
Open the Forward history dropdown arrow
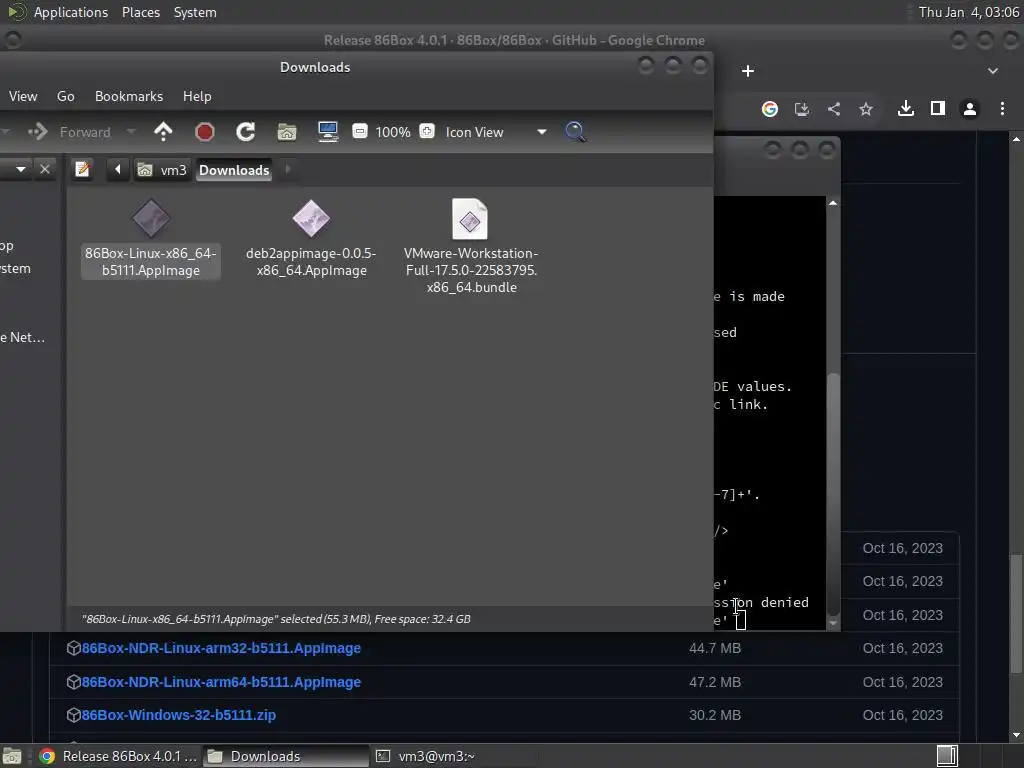click(x=131, y=132)
